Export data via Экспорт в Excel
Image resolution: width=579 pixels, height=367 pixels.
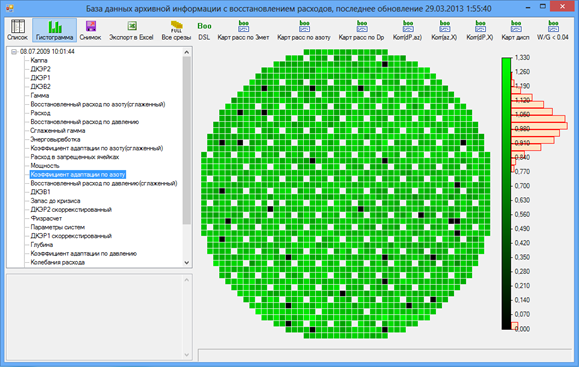click(131, 30)
